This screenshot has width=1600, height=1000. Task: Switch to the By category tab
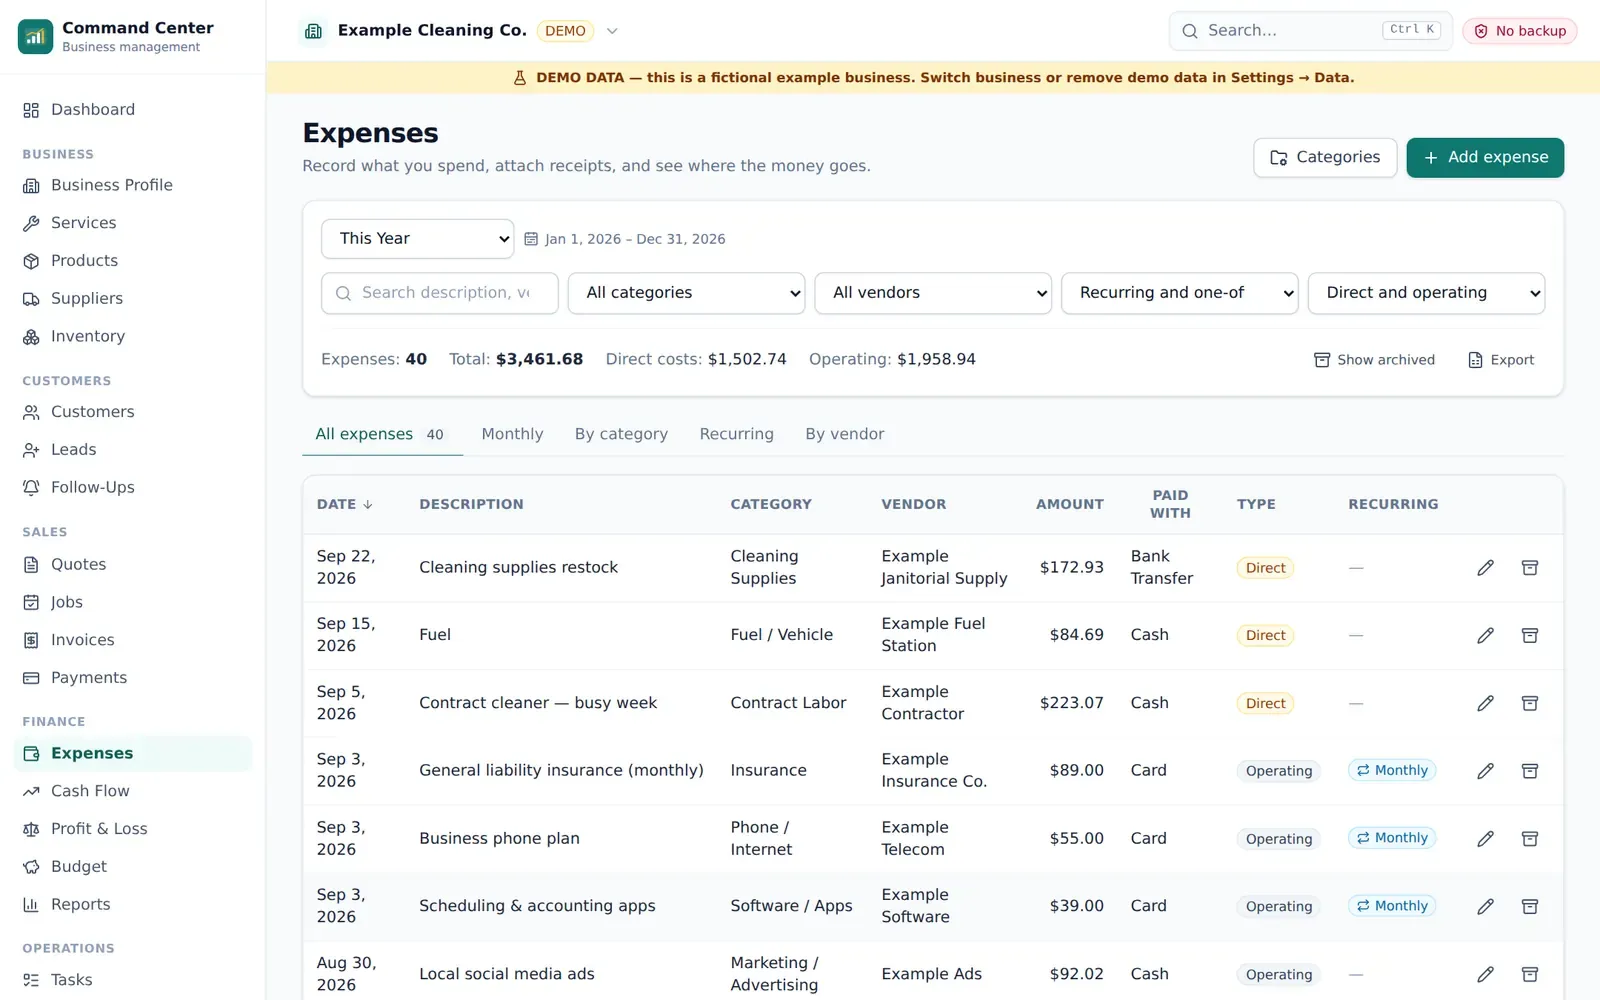tap(621, 434)
